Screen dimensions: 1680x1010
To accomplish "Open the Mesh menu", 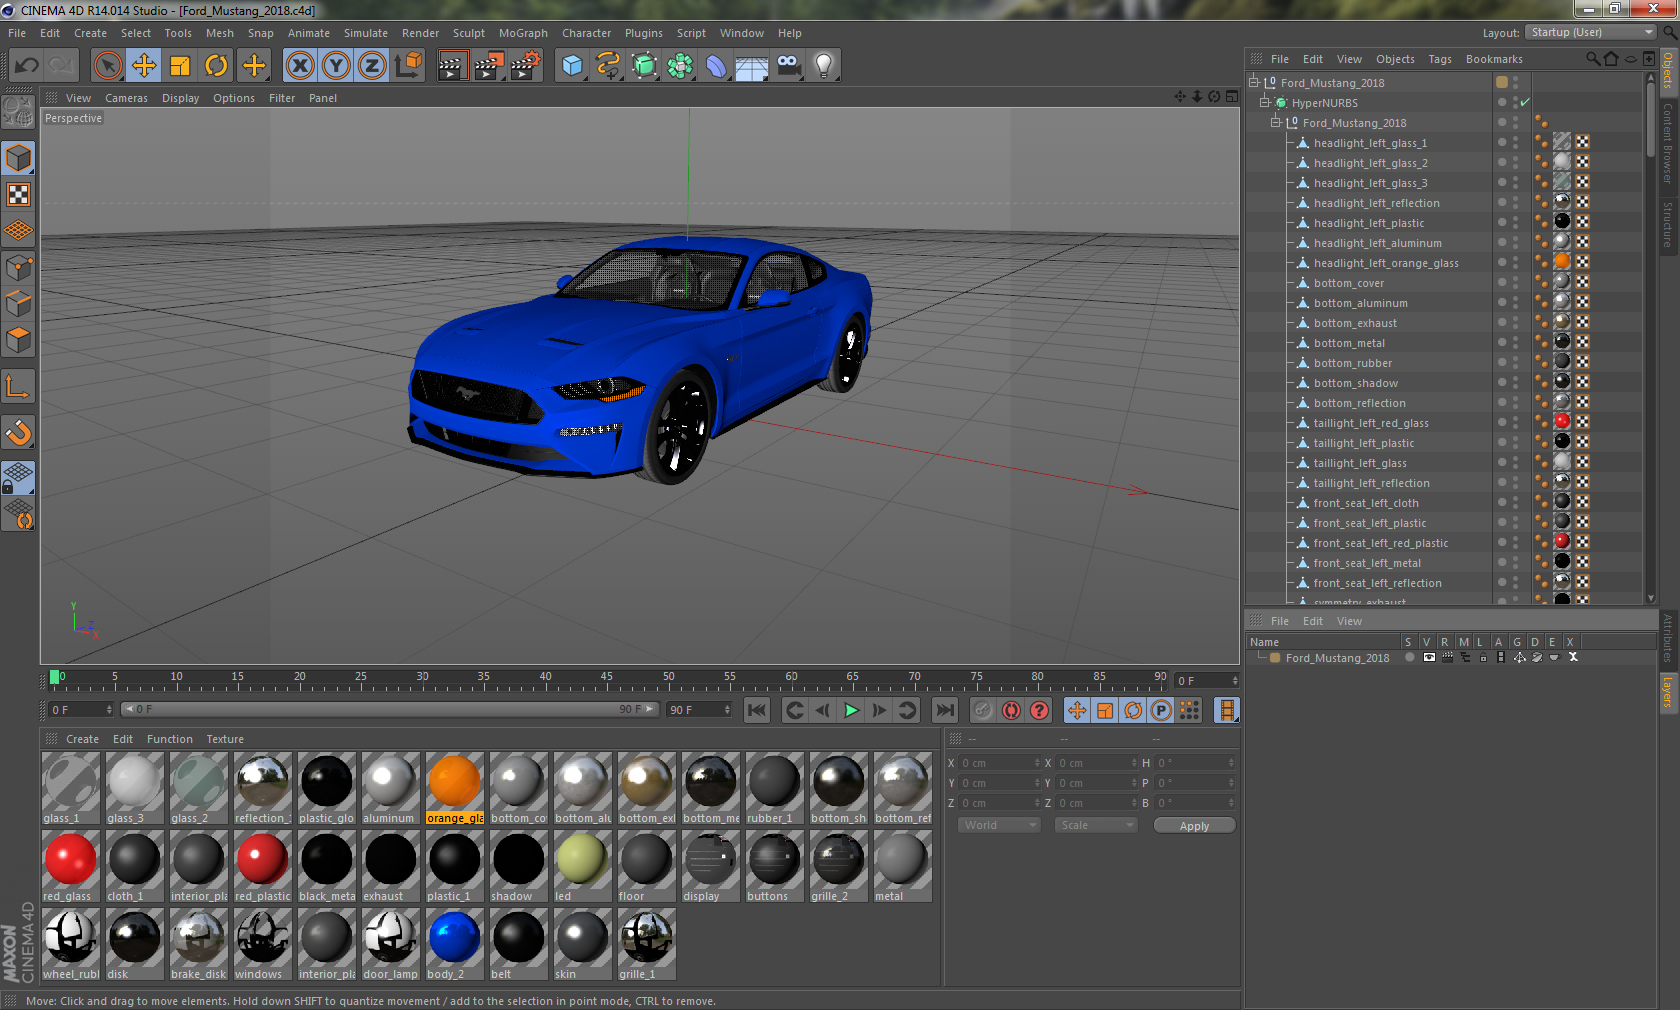I will pos(219,33).
